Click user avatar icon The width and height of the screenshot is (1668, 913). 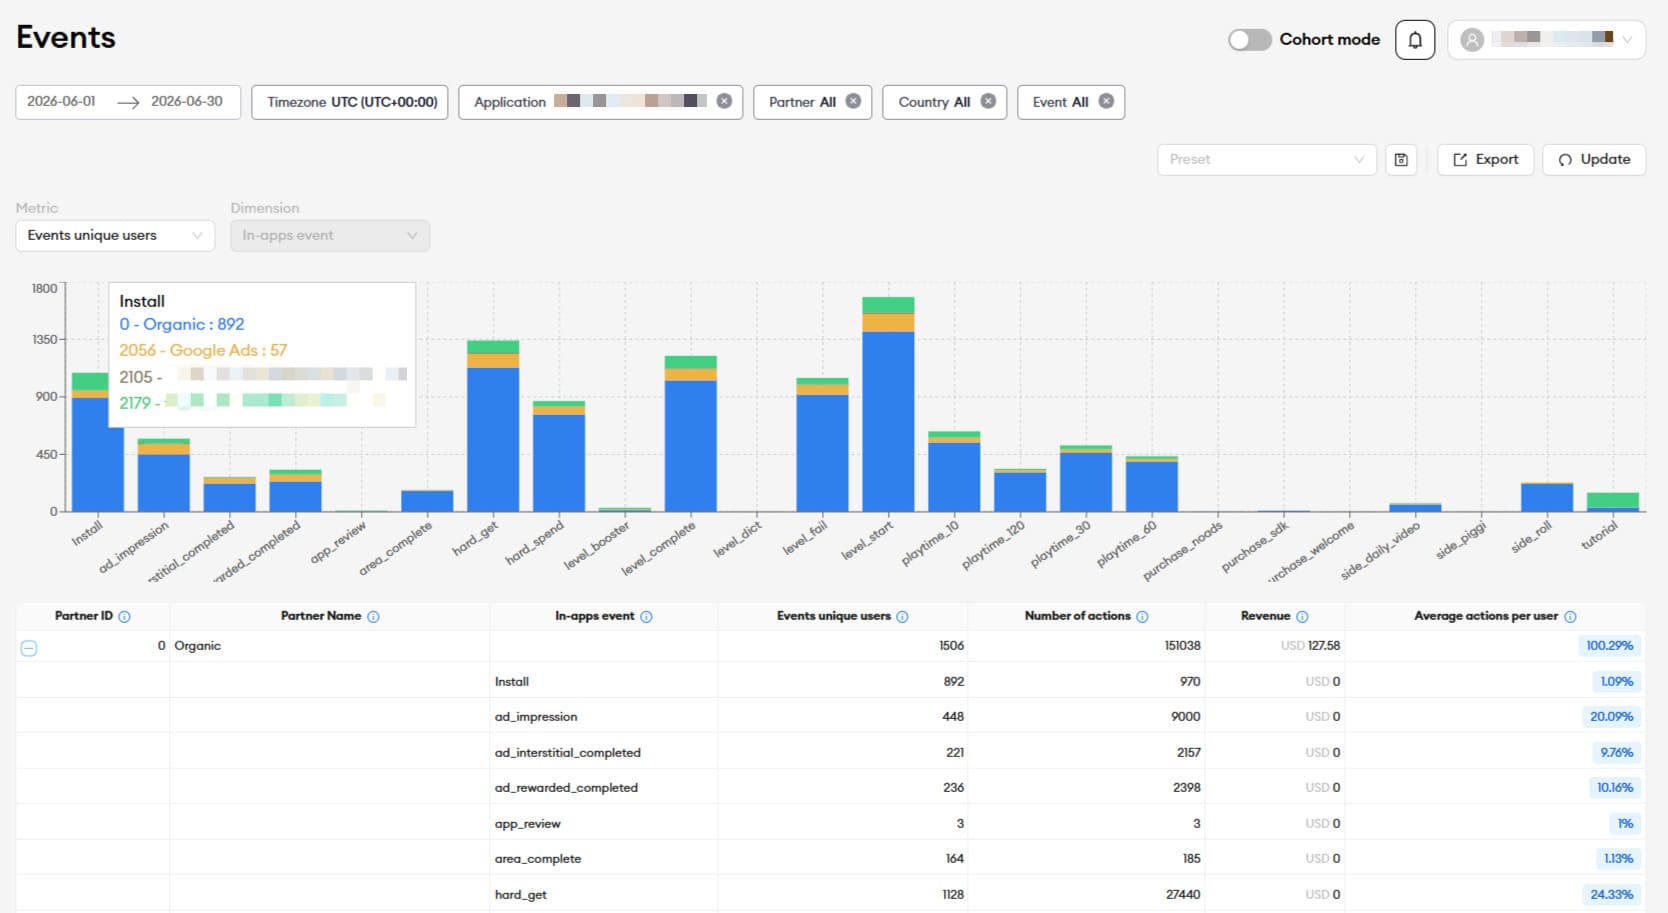tap(1471, 40)
